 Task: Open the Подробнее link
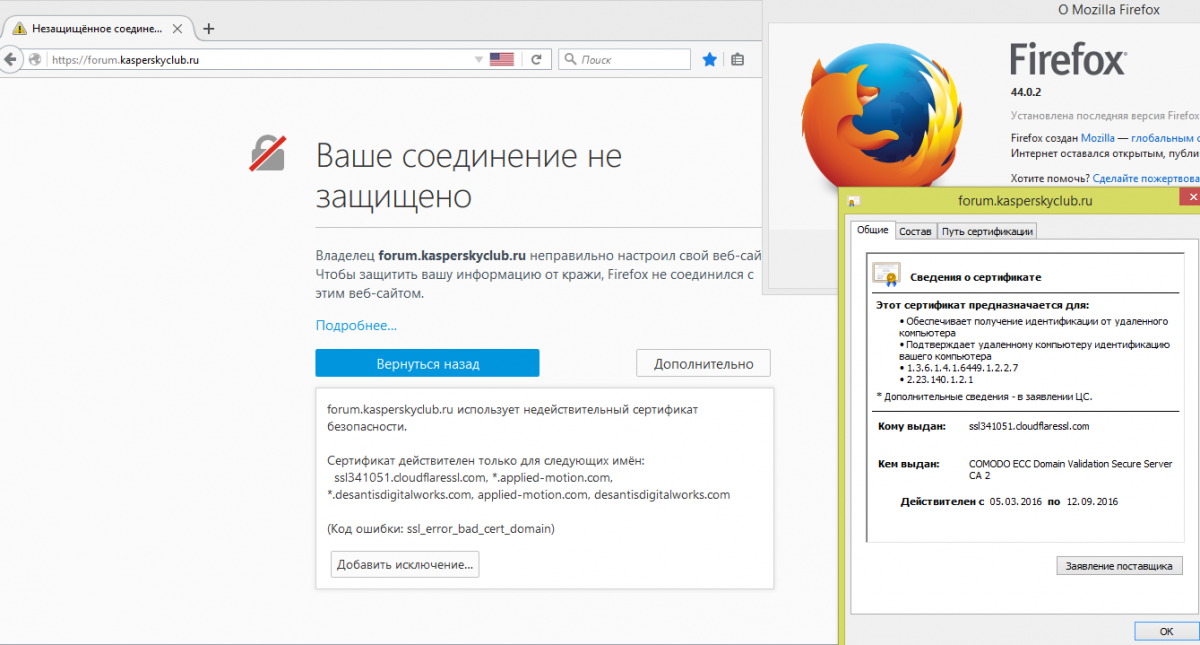(x=356, y=325)
